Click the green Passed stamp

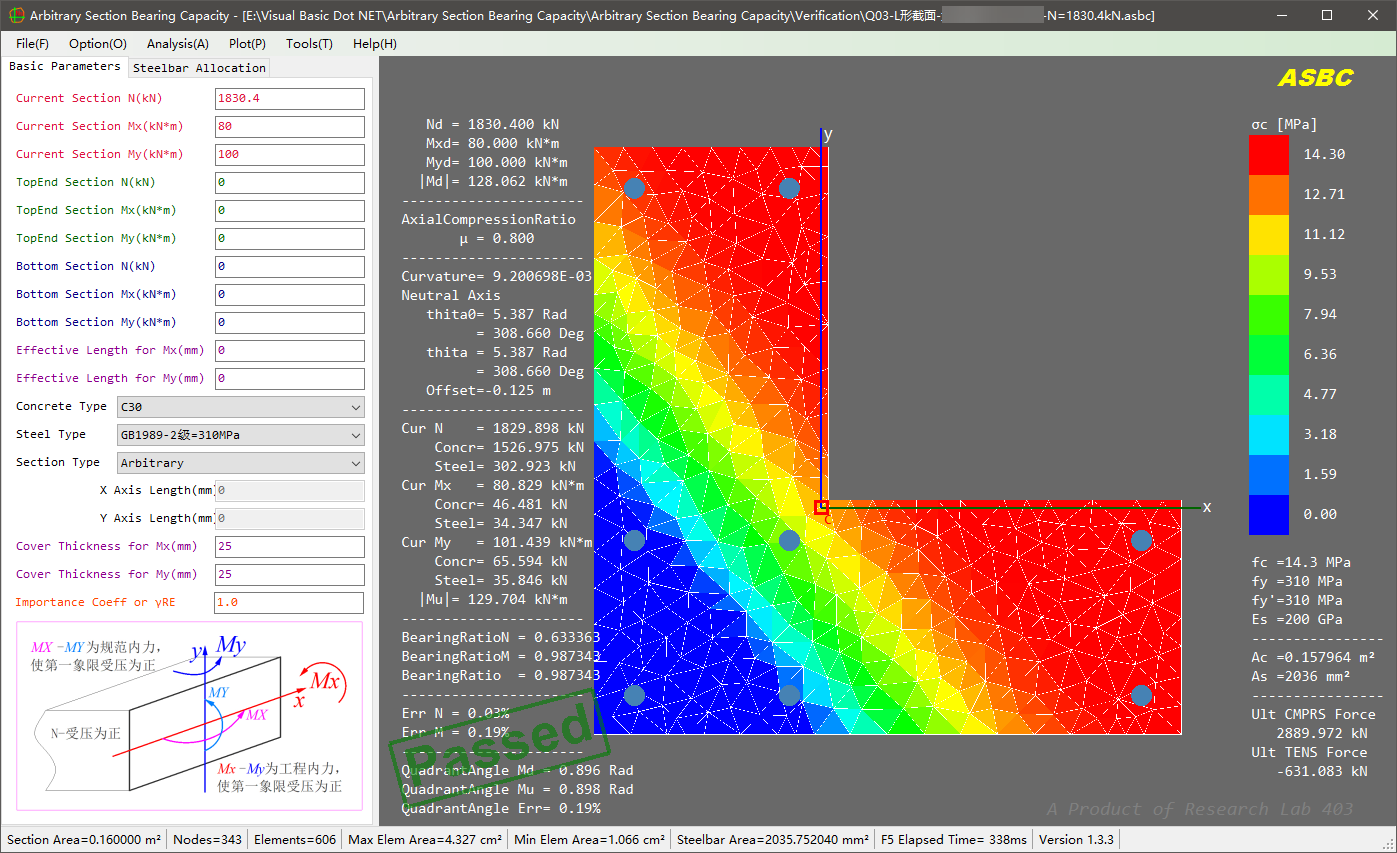tap(500, 743)
